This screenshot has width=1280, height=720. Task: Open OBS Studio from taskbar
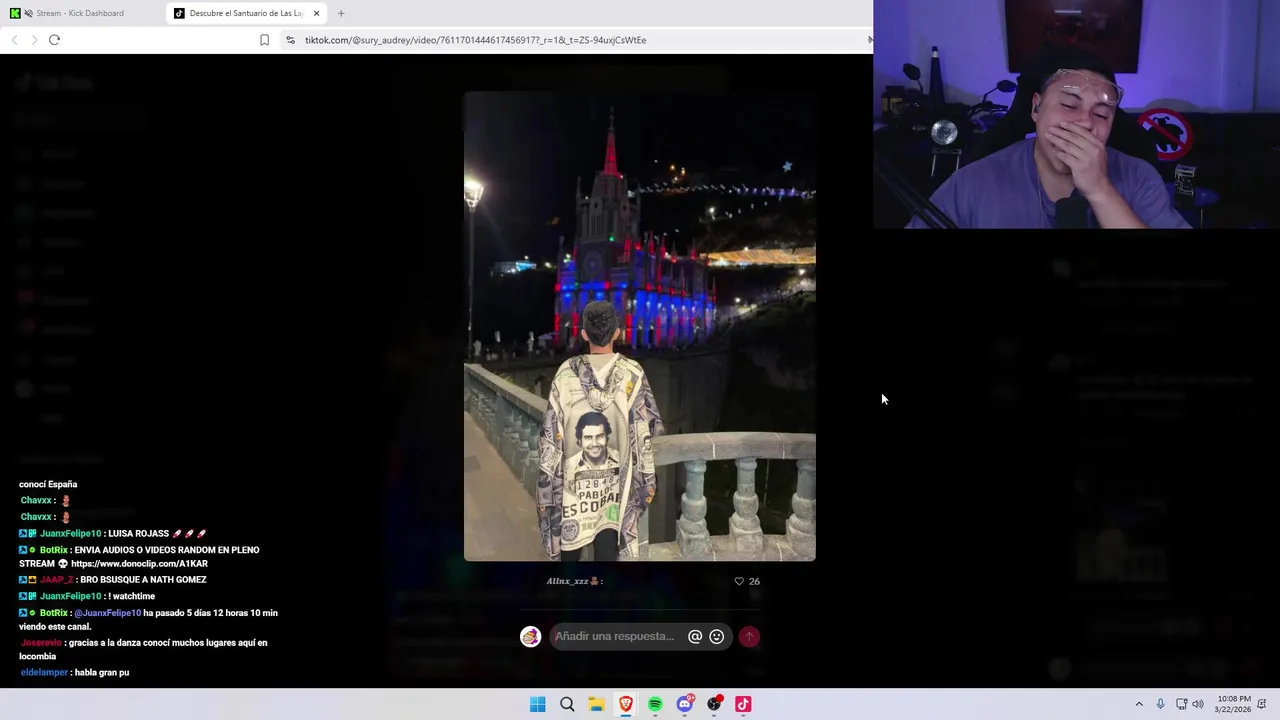[714, 704]
